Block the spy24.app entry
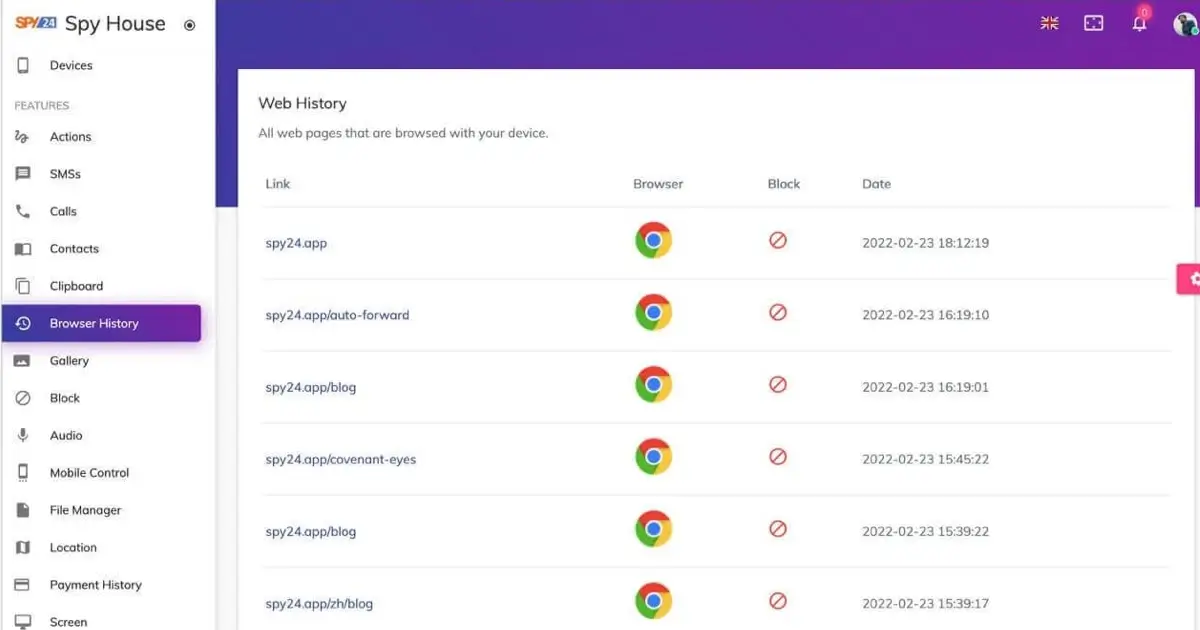This screenshot has width=1200, height=630. tap(778, 241)
